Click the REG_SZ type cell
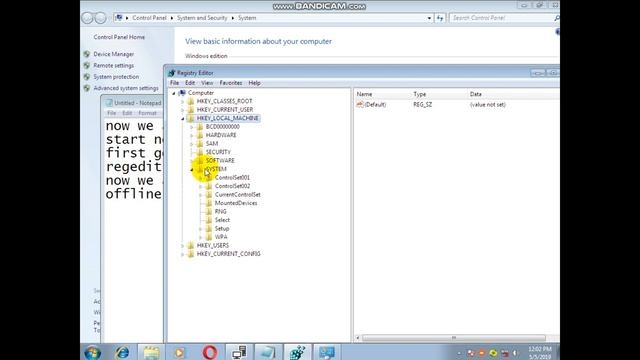640x360 pixels. click(422, 105)
